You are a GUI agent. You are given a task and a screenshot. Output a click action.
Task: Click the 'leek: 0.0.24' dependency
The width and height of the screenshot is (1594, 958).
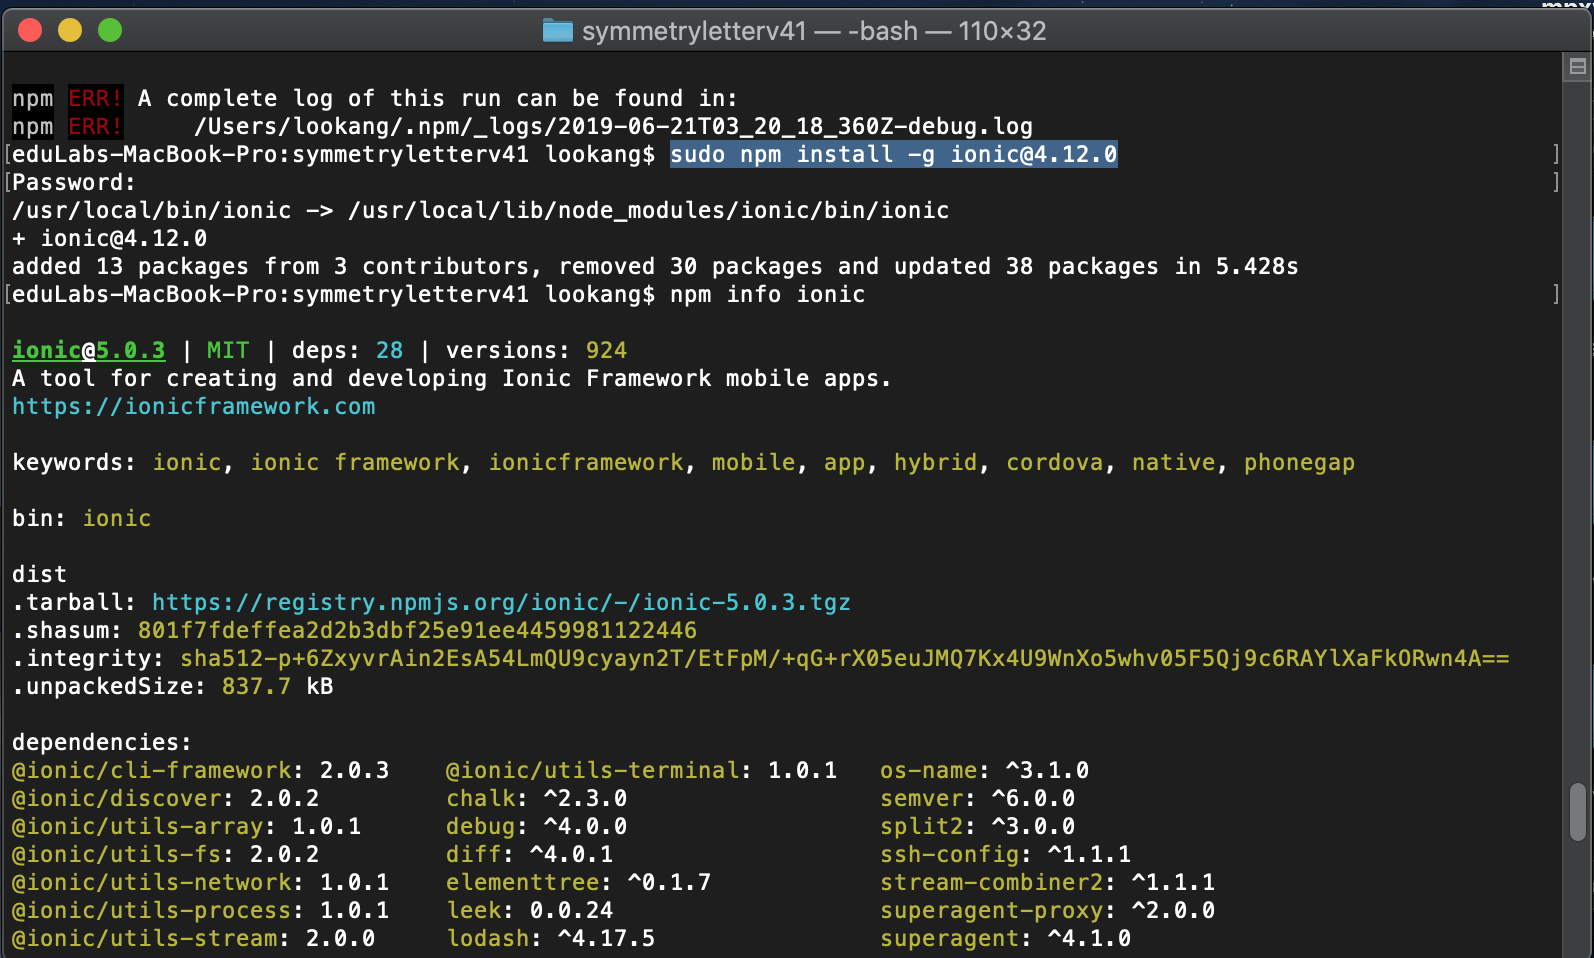coord(530,911)
